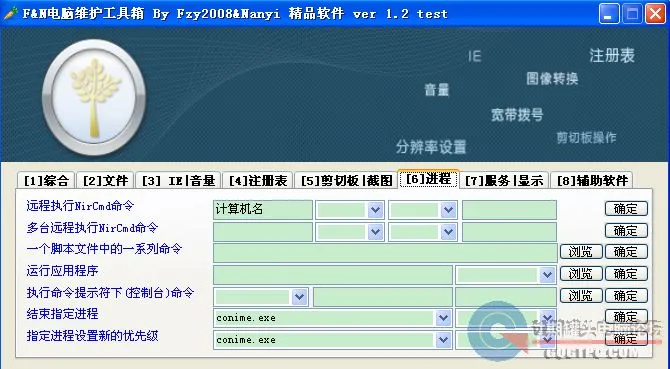This screenshot has height=369, width=670.
Task: Click the golden tree logo emblem
Action: pos(94,97)
